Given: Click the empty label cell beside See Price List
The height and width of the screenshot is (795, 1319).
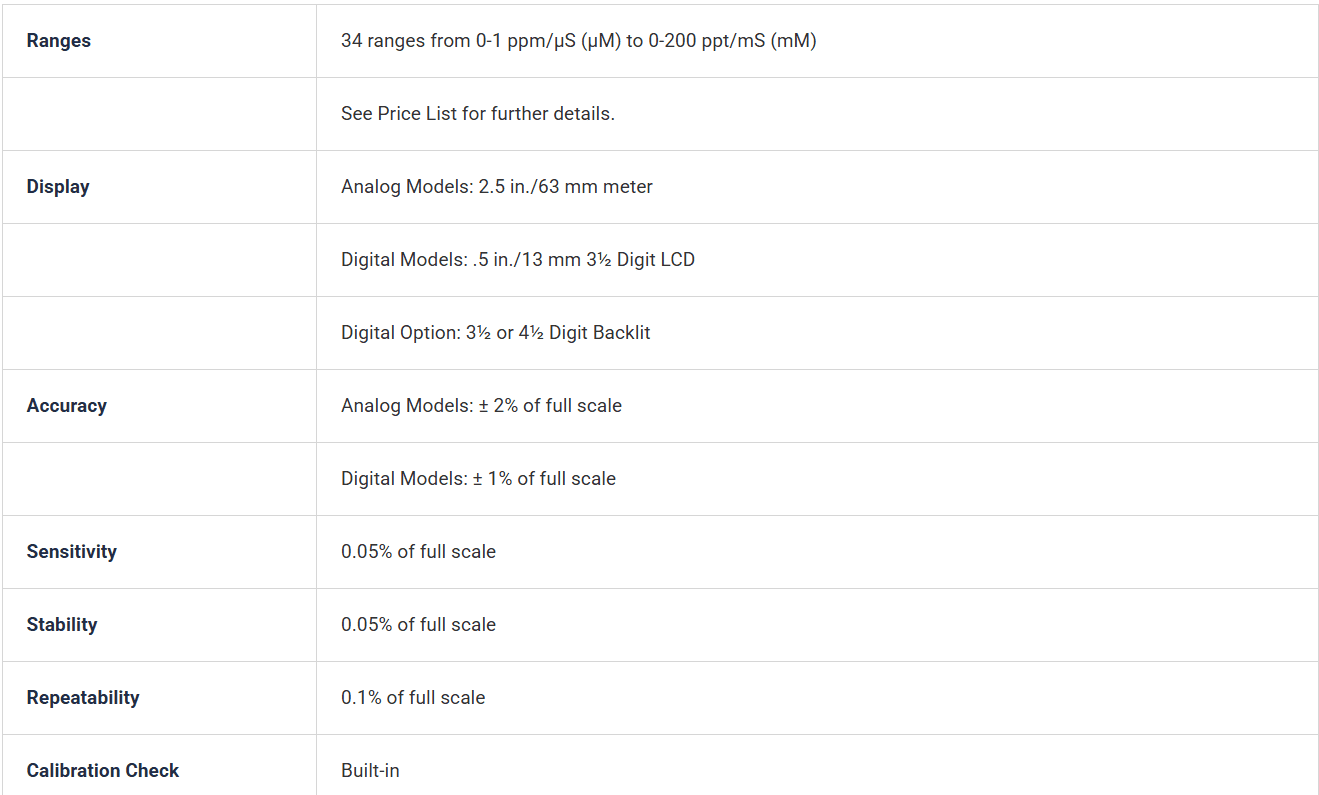Looking at the screenshot, I should pyautogui.click(x=159, y=114).
